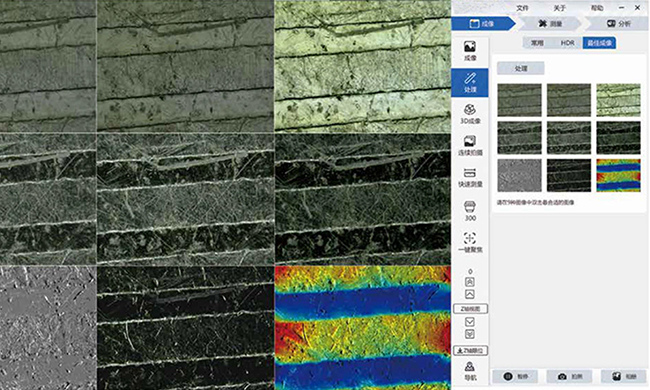
Task: Switch to the 测量 measurement step tab
Action: point(550,24)
